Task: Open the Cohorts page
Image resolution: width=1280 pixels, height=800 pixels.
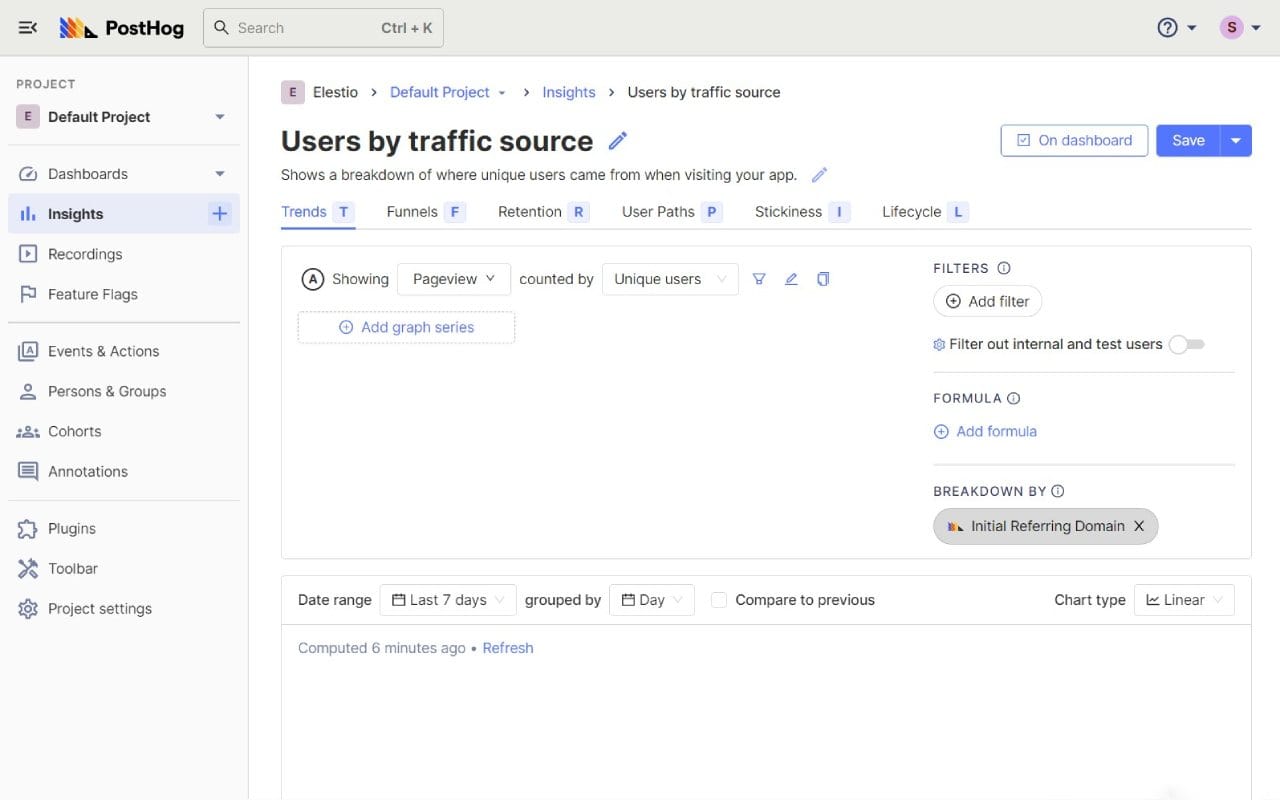Action: 75,431
